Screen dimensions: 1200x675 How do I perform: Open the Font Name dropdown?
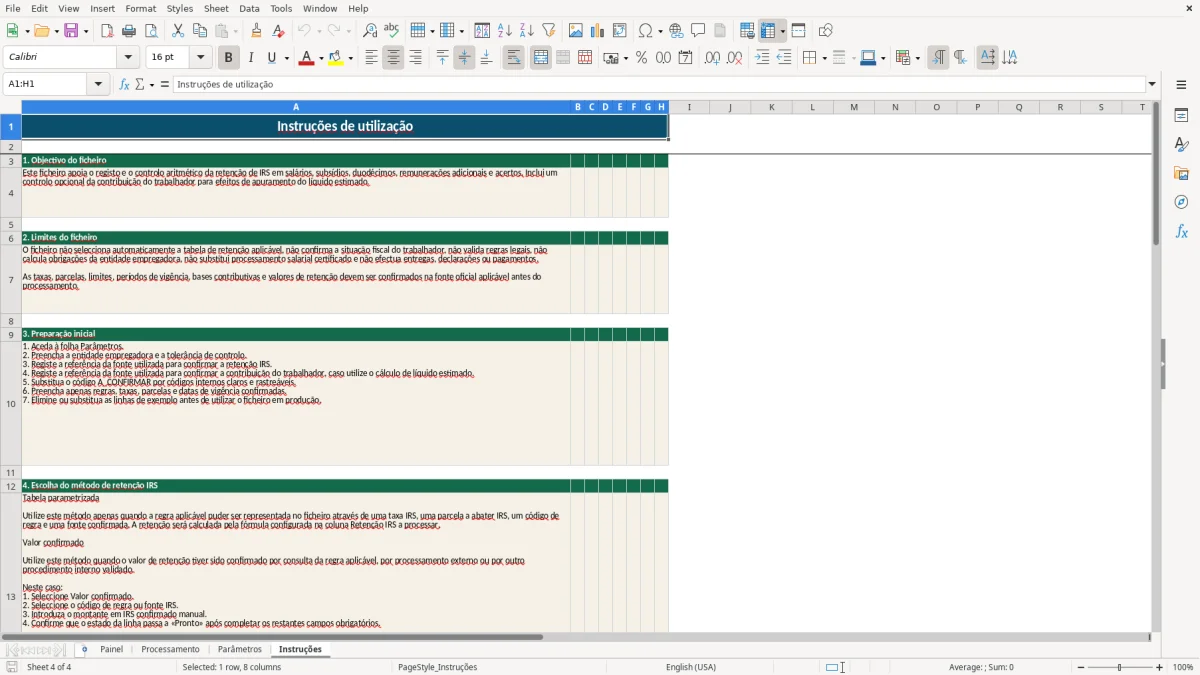pyautogui.click(x=128, y=58)
